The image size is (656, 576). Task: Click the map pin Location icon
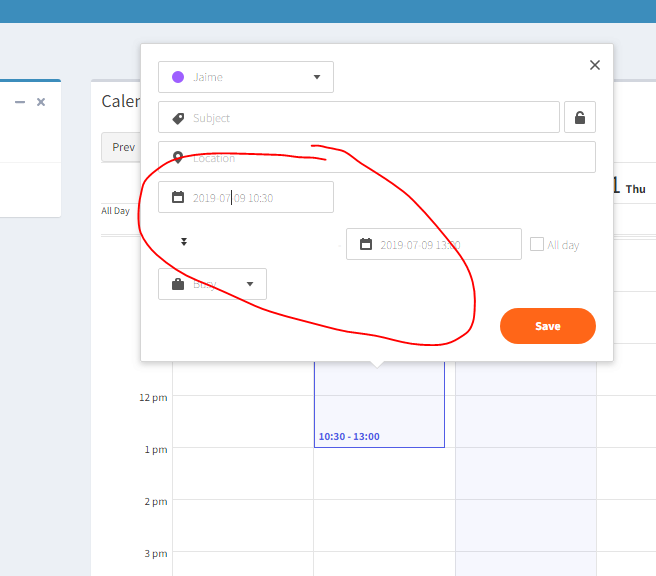point(178,157)
